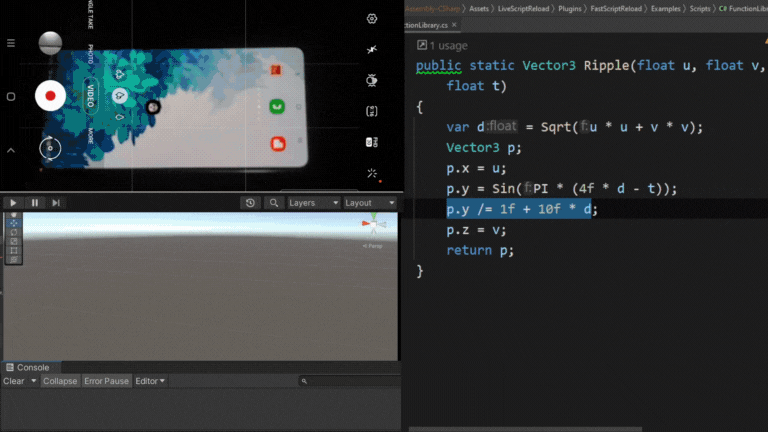Open camera settings gear
The image size is (768, 432).
pos(372,19)
